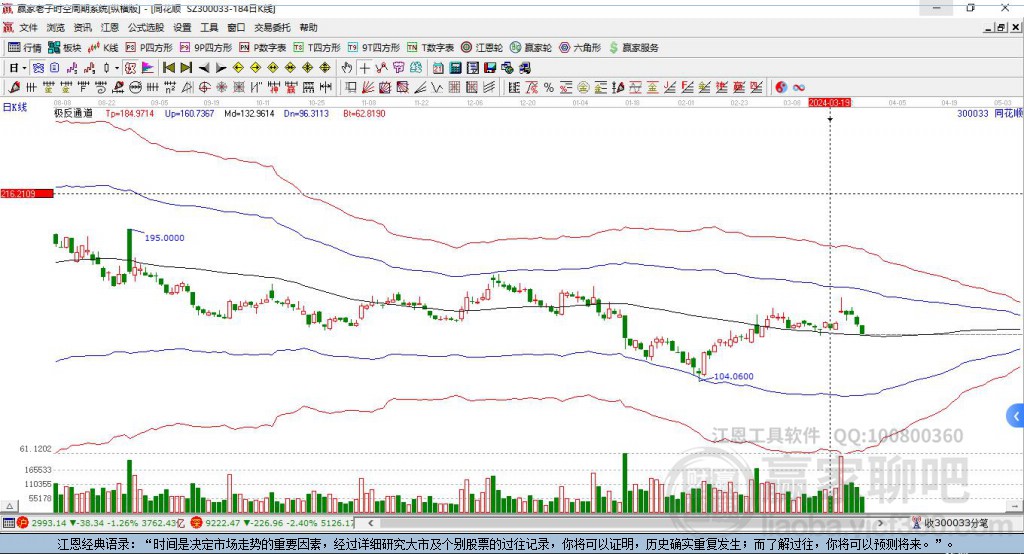Toggle the highlighted 权 icon in toolbar
Image resolution: width=1024 pixels, height=554 pixels.
(130, 68)
